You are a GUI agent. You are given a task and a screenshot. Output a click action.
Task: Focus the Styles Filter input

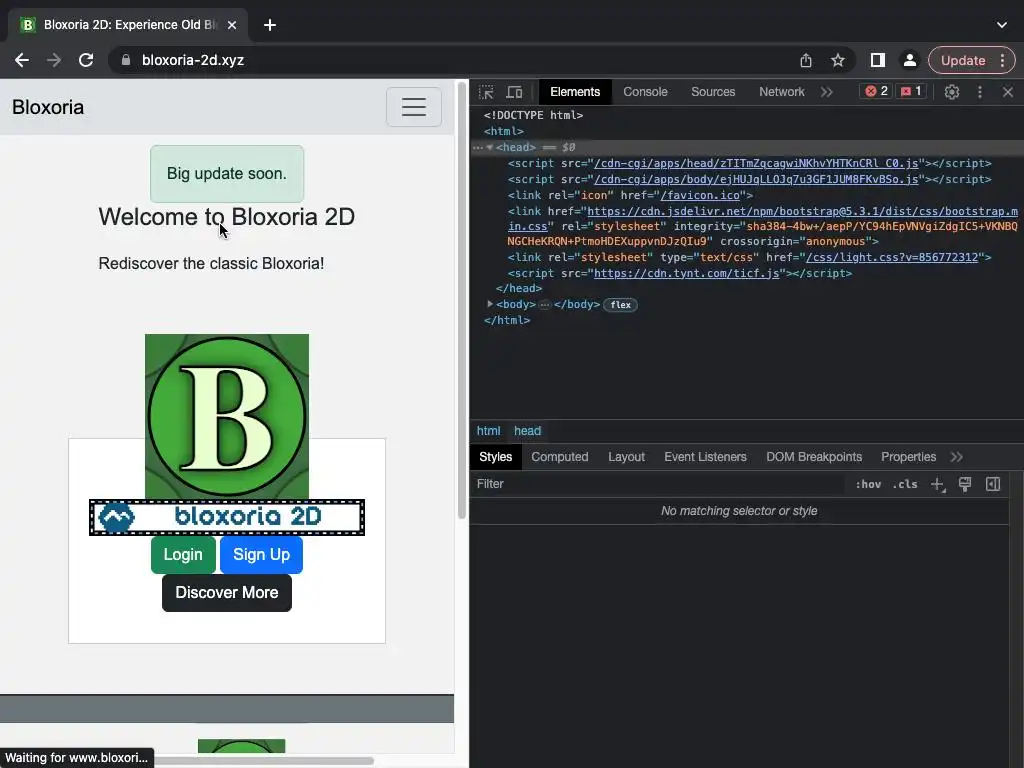click(x=656, y=484)
